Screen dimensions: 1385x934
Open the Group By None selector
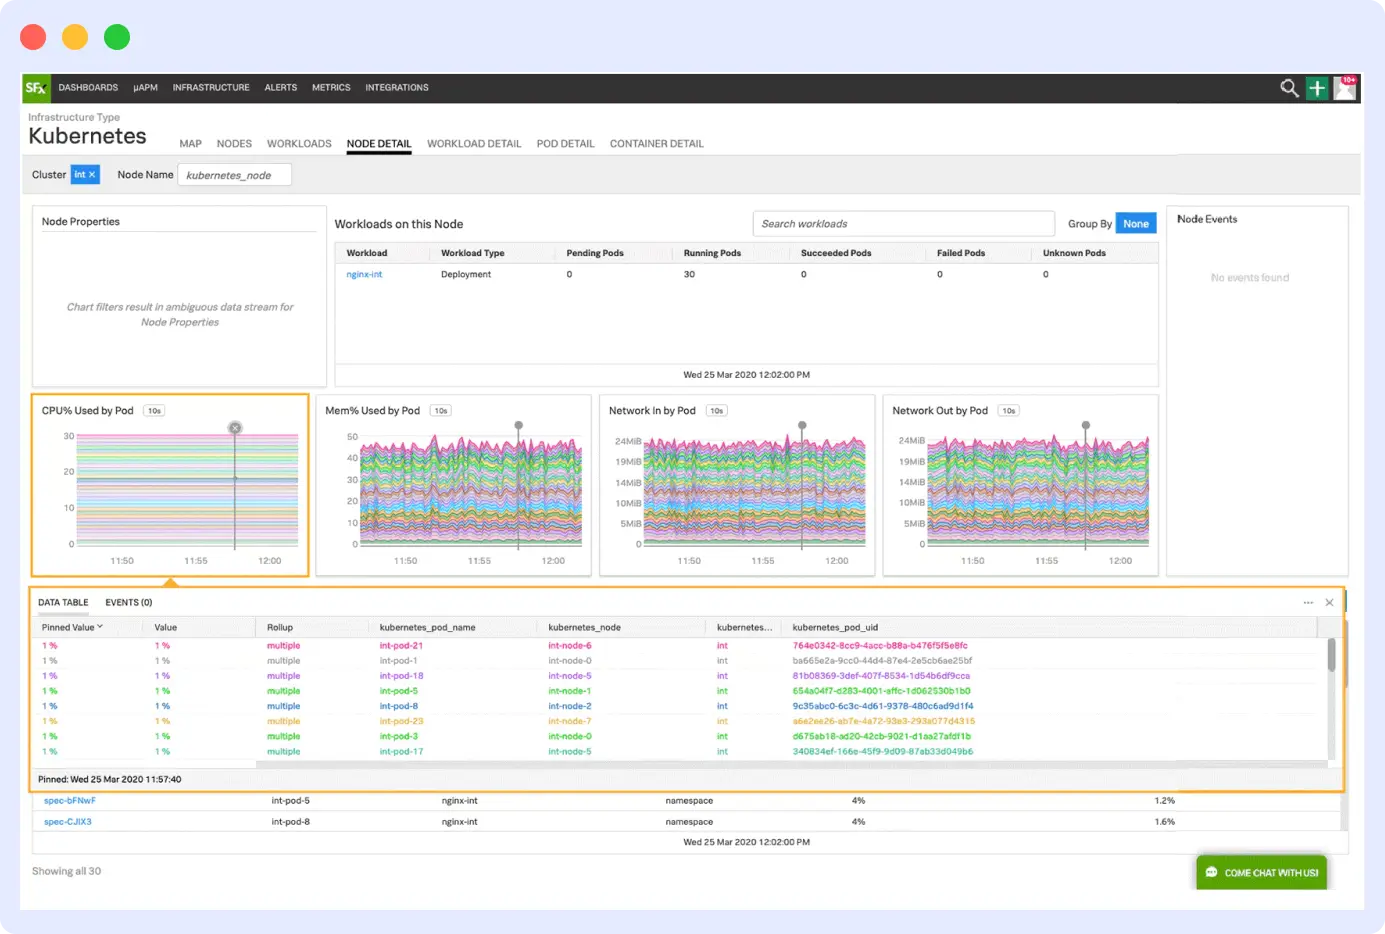coord(1135,223)
